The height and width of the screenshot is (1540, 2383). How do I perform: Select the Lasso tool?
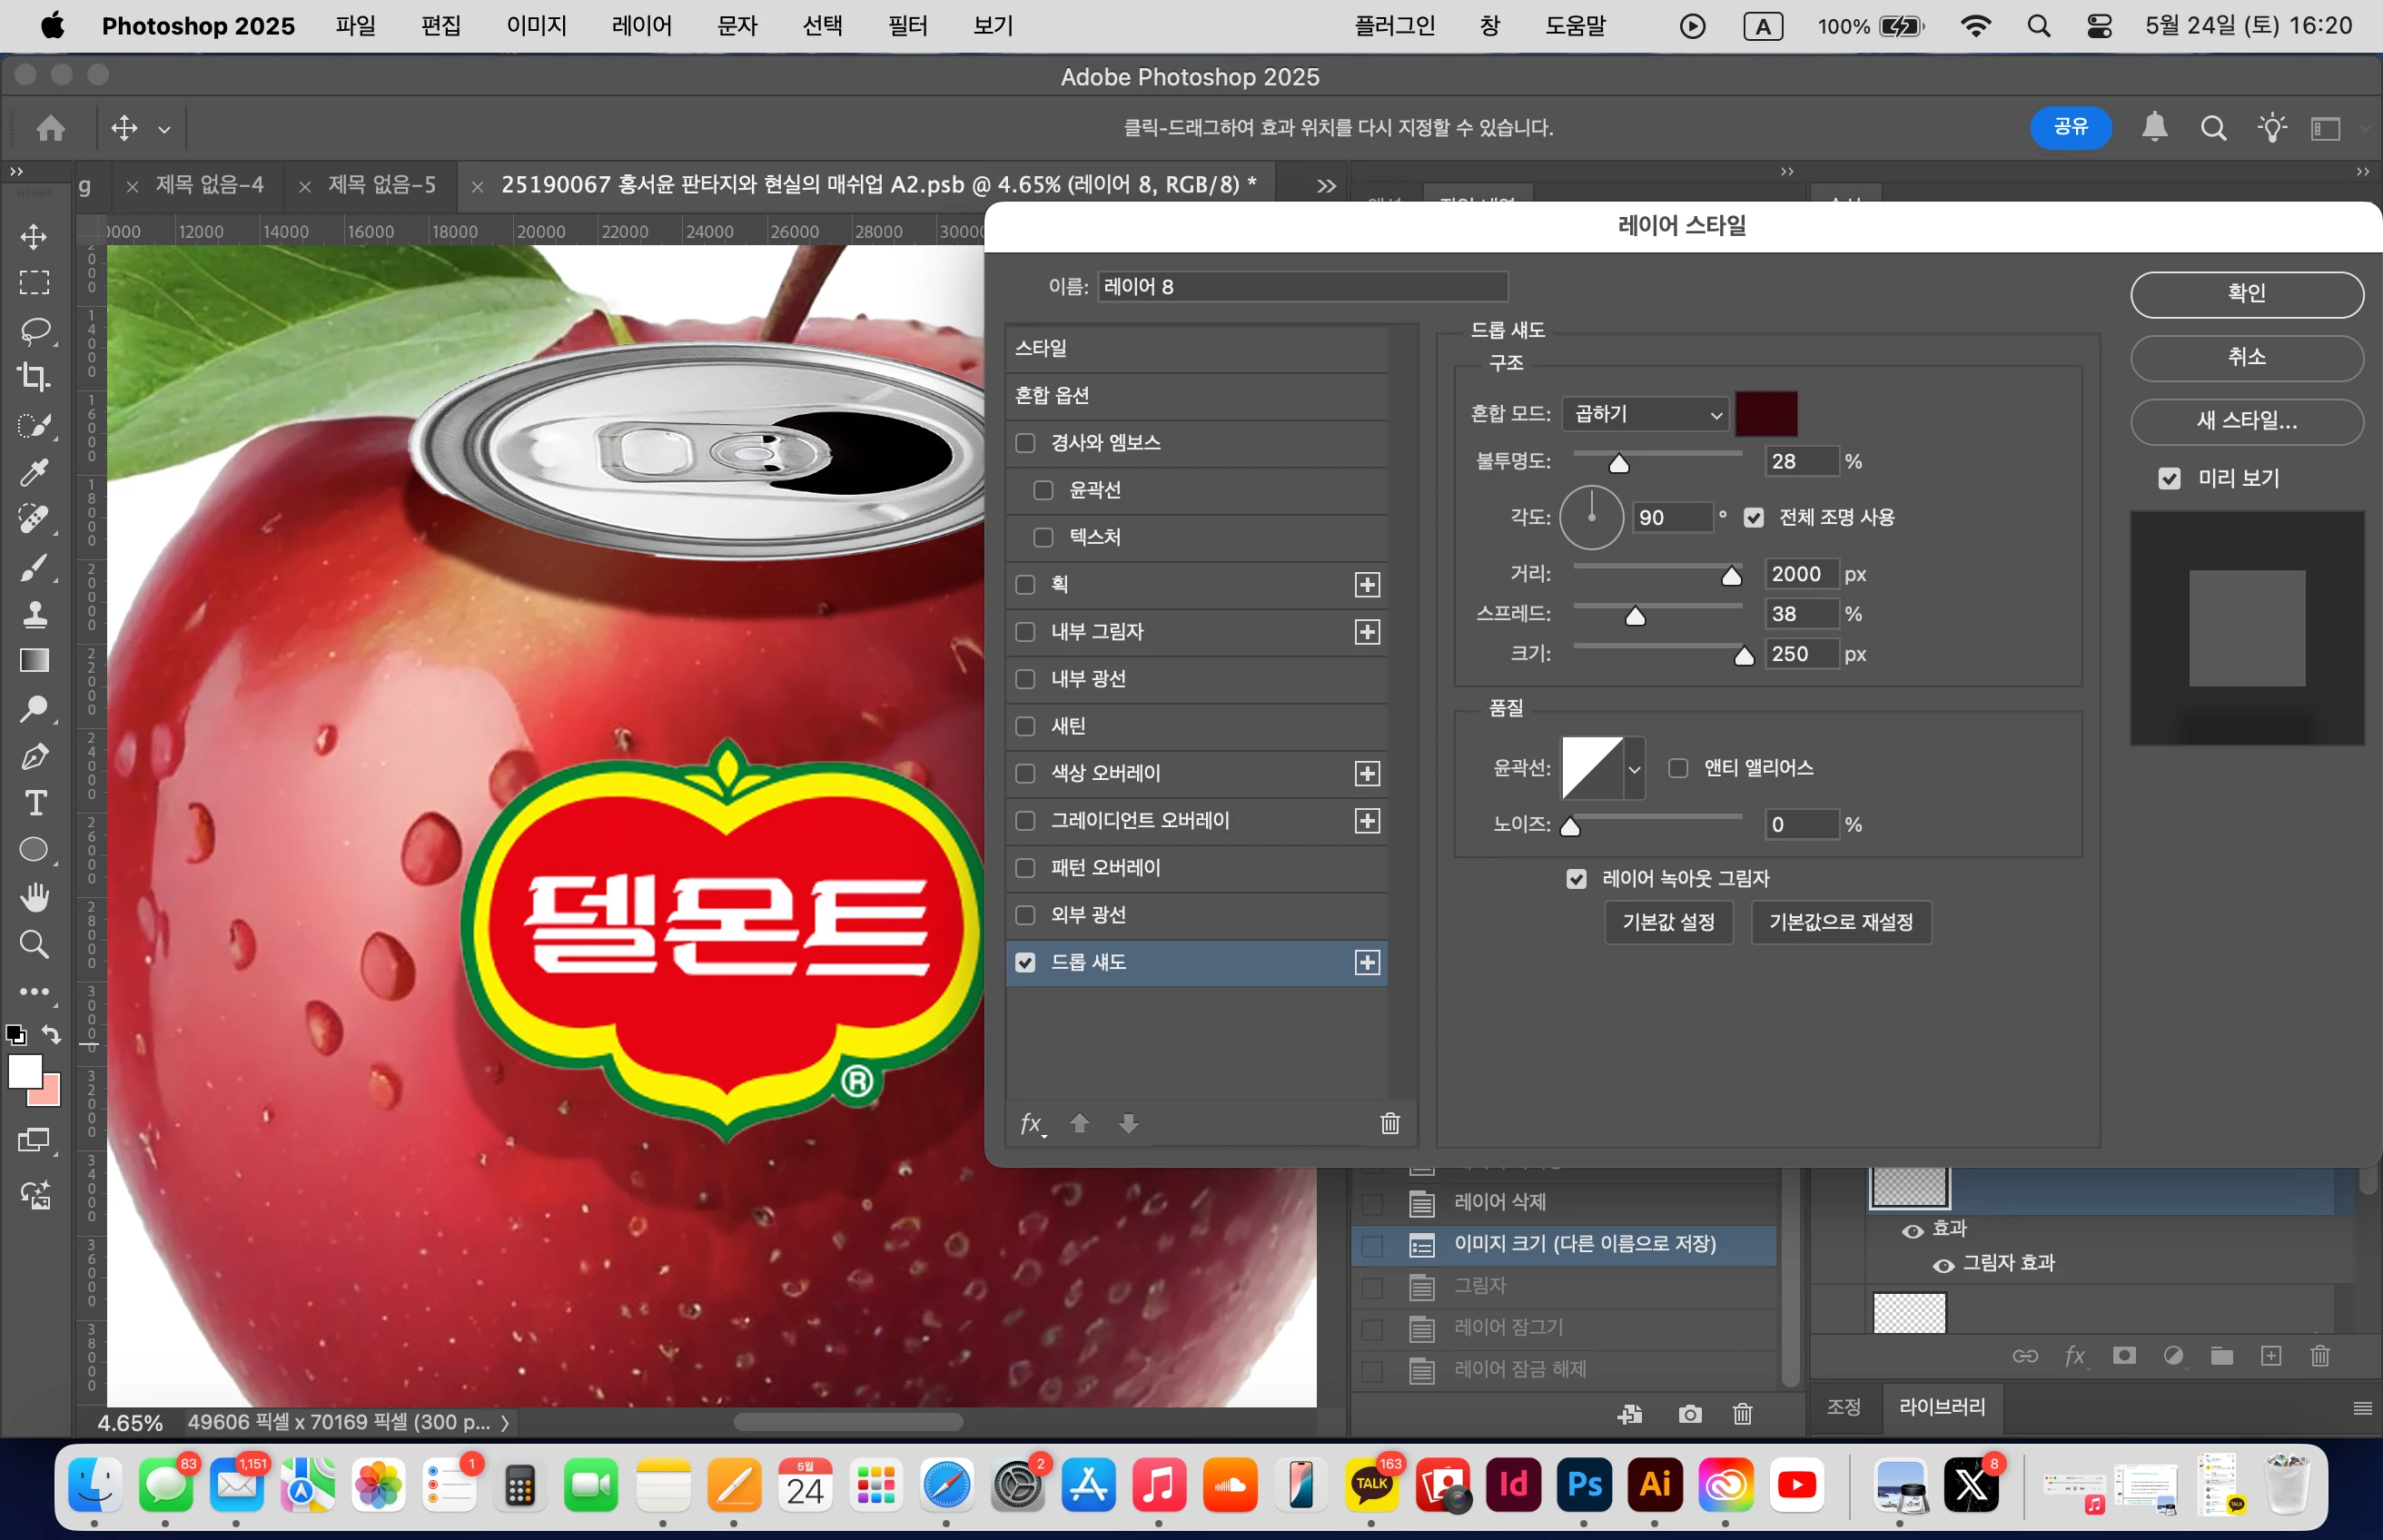(34, 330)
